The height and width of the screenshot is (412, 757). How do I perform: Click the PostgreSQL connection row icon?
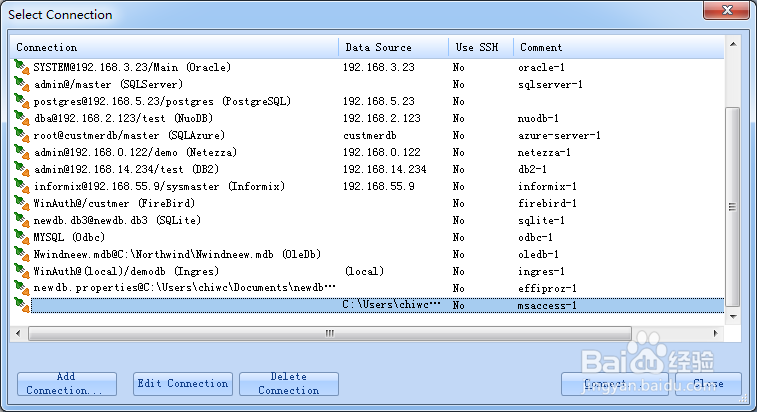22,100
